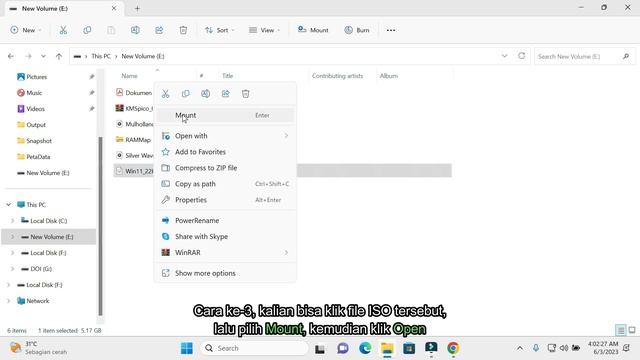Screen dimensions: 640x360
Task: Open the Output folder in the sidebar
Action: (36, 125)
